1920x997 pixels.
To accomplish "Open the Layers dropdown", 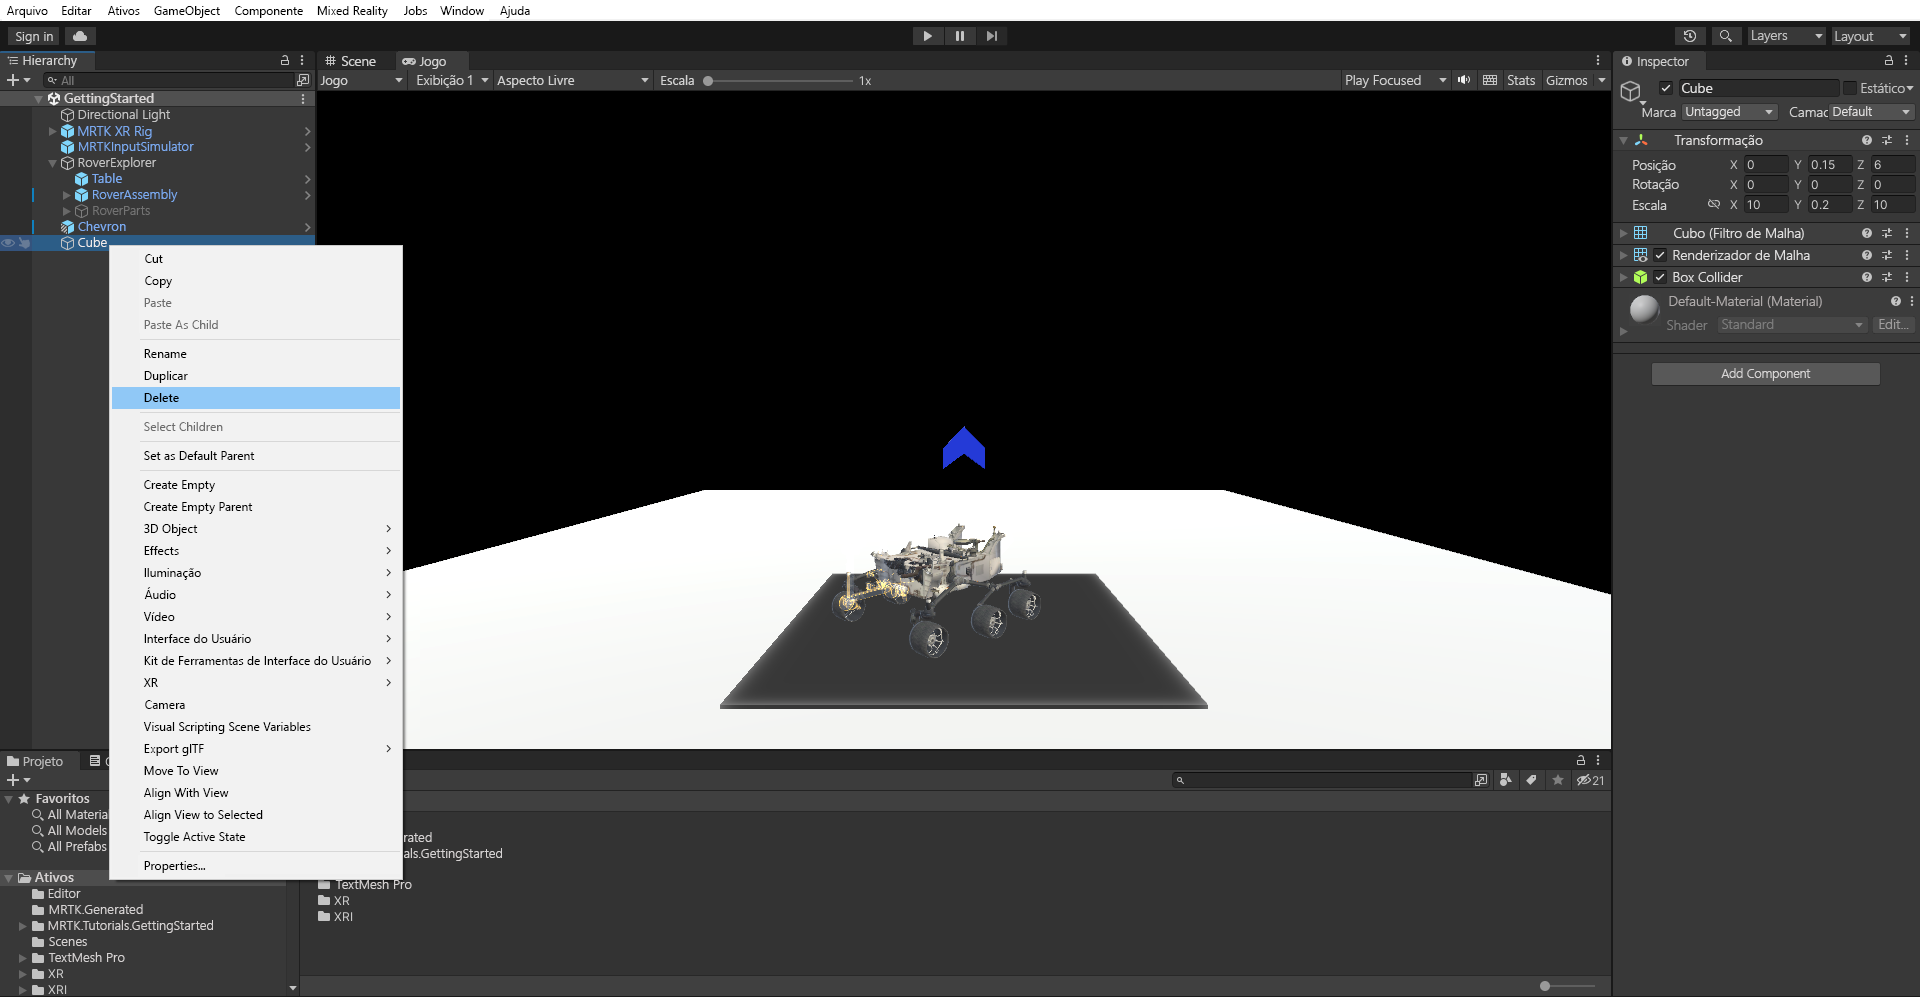I will (x=1786, y=36).
